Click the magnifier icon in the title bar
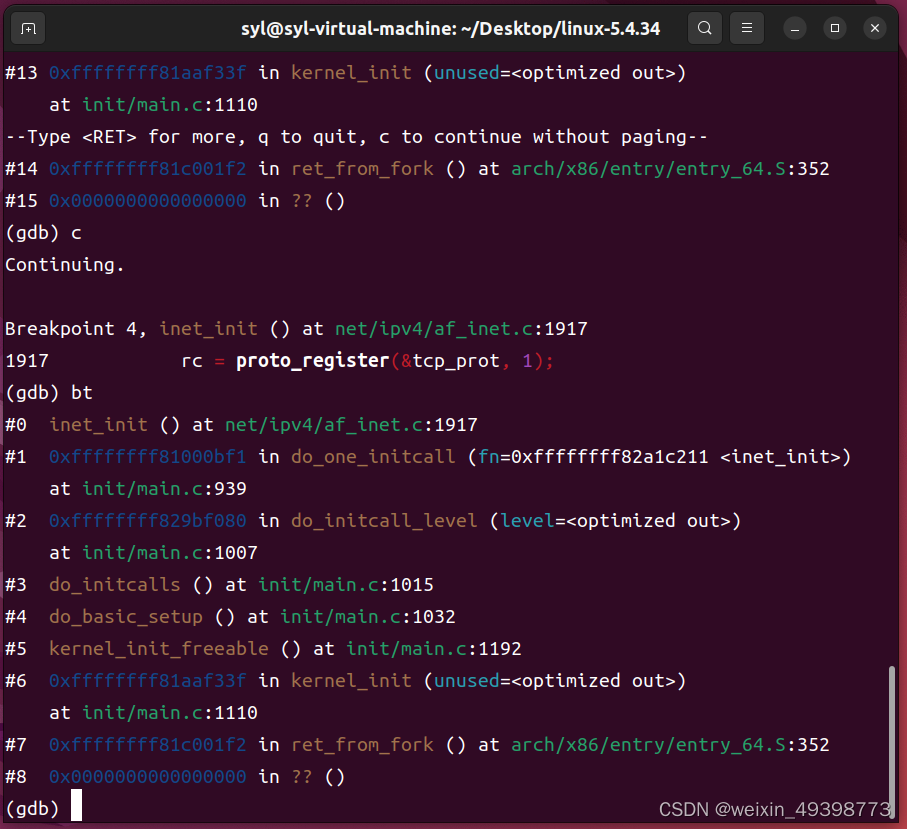Viewport: 907px width, 829px height. pos(705,27)
